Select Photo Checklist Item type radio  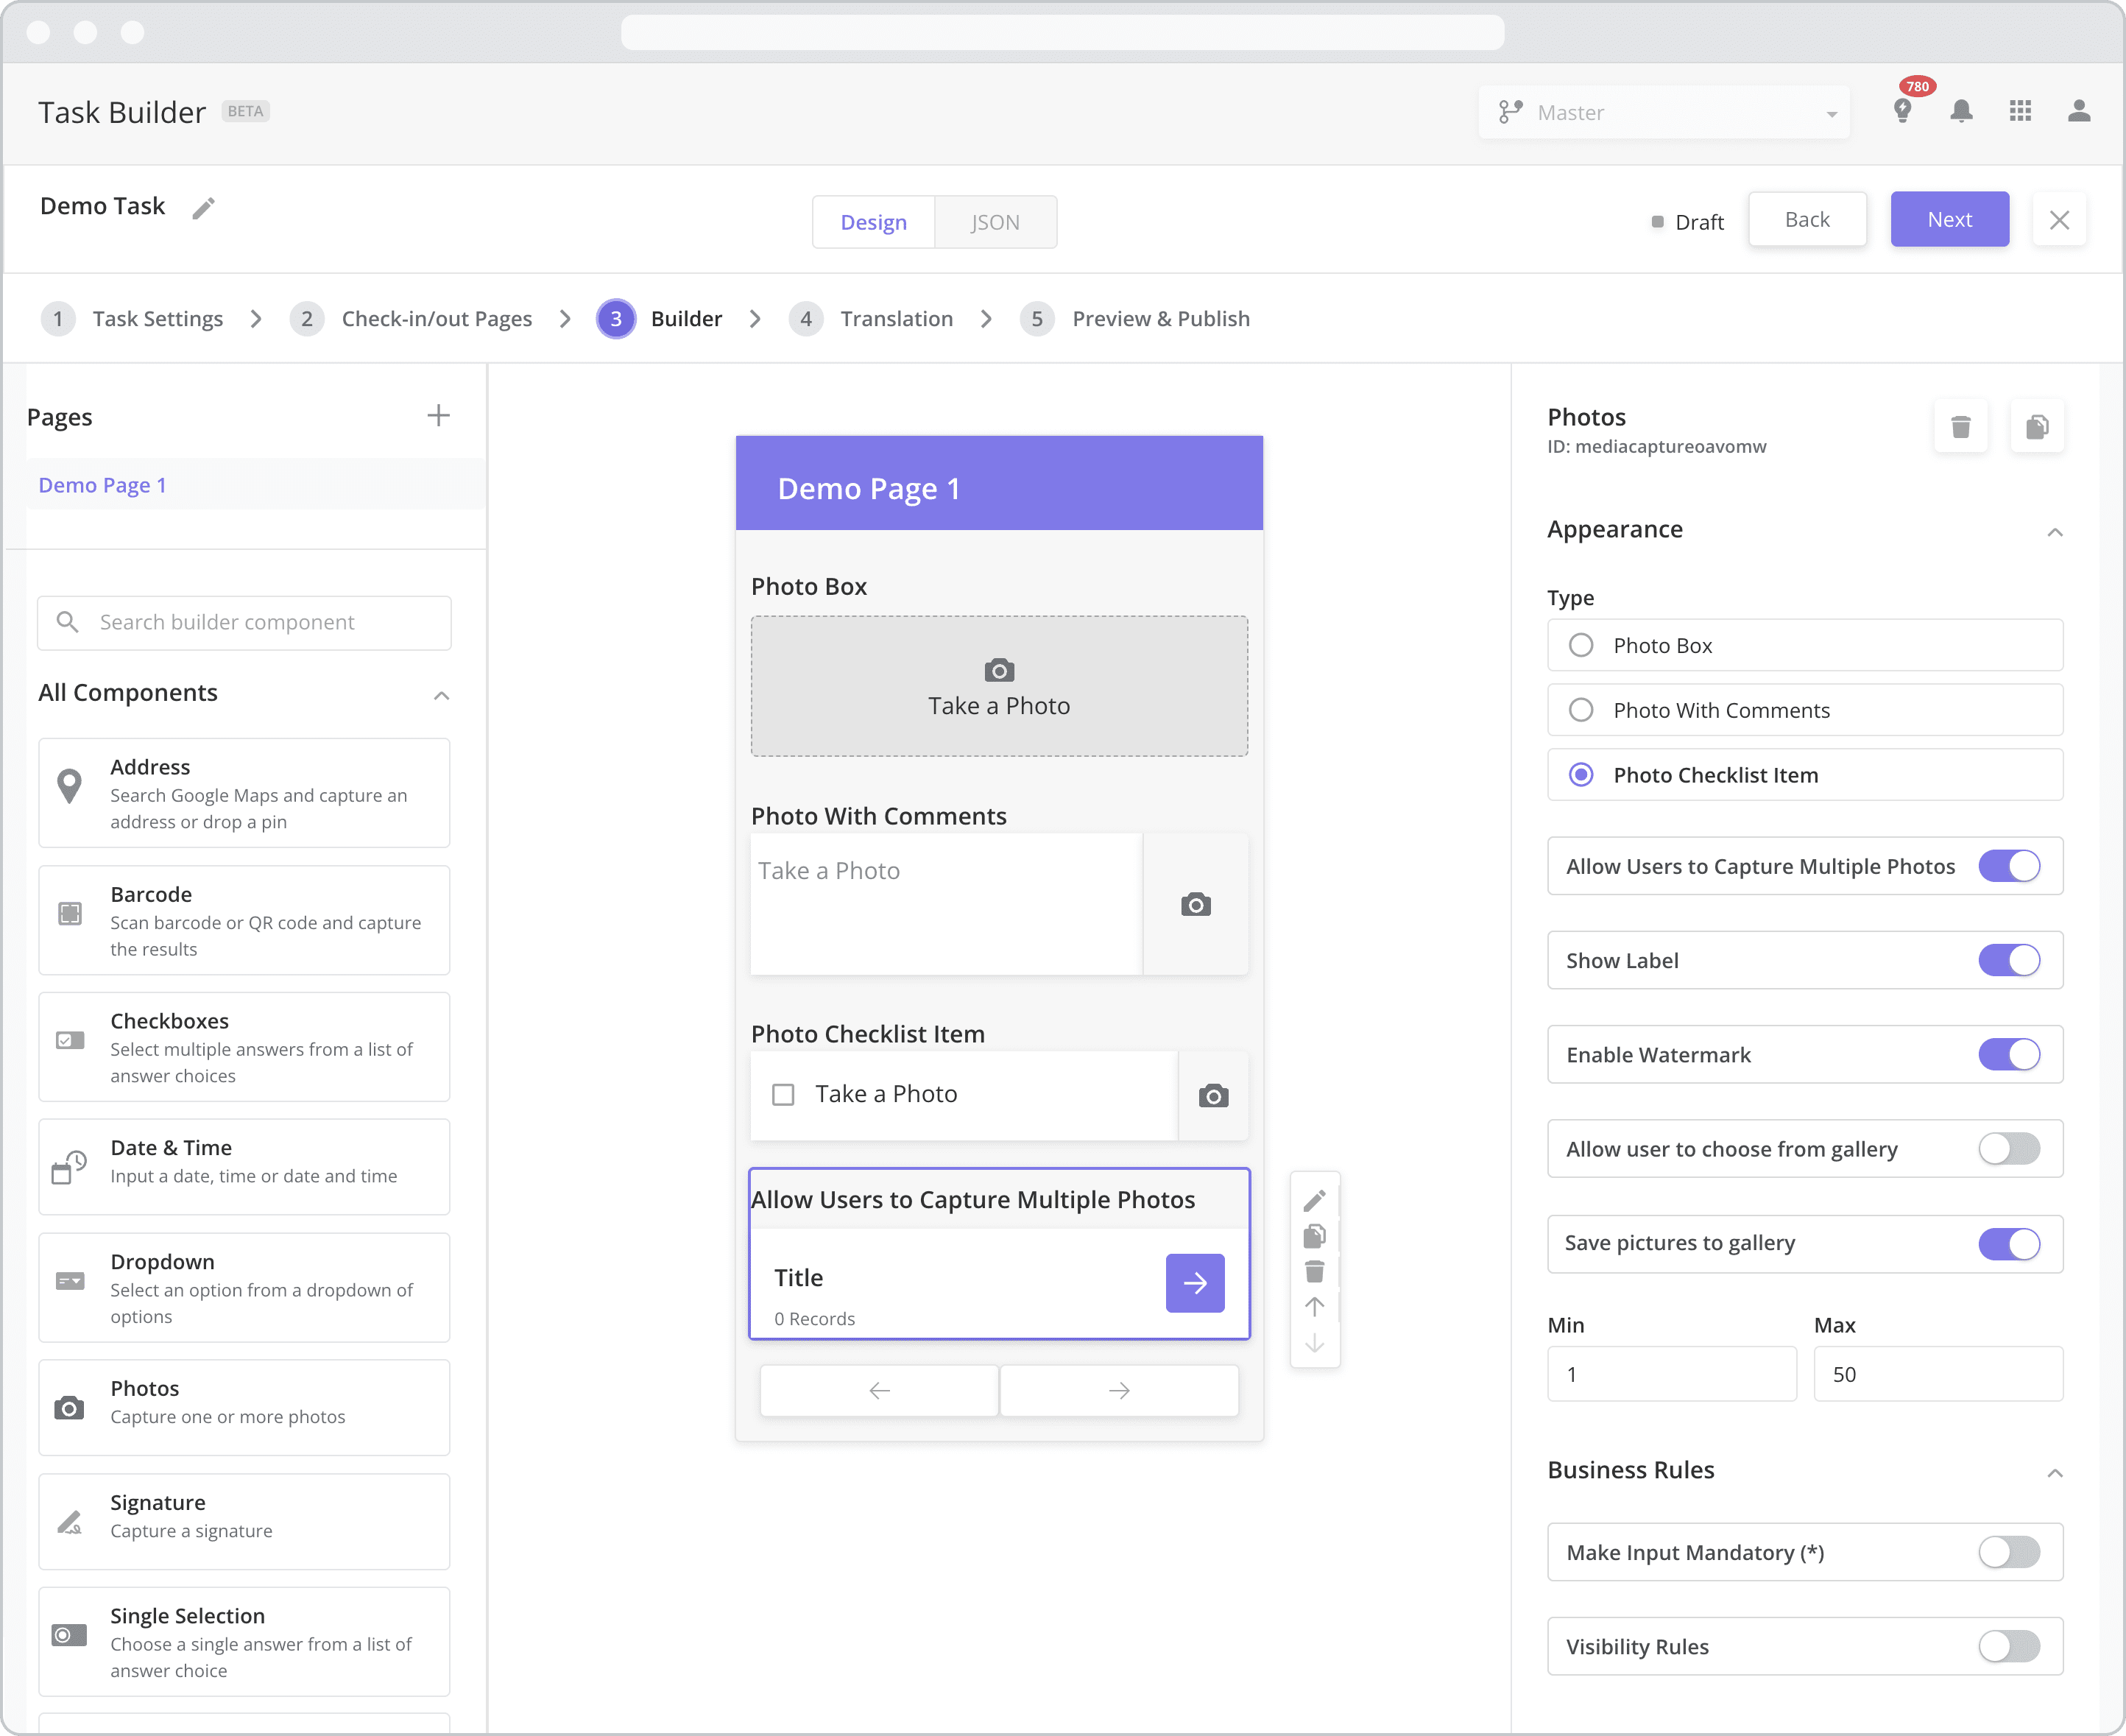point(1581,775)
